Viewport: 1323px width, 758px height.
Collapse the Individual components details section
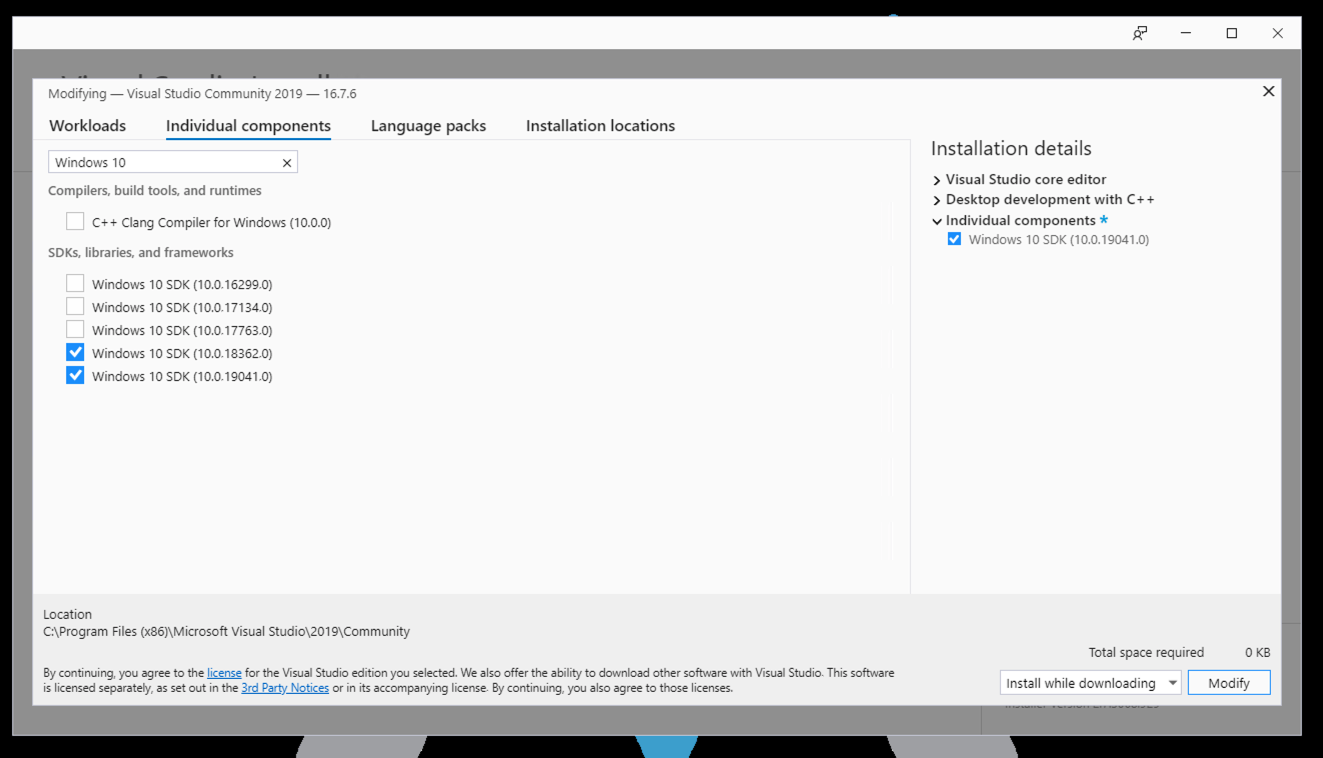pos(937,221)
